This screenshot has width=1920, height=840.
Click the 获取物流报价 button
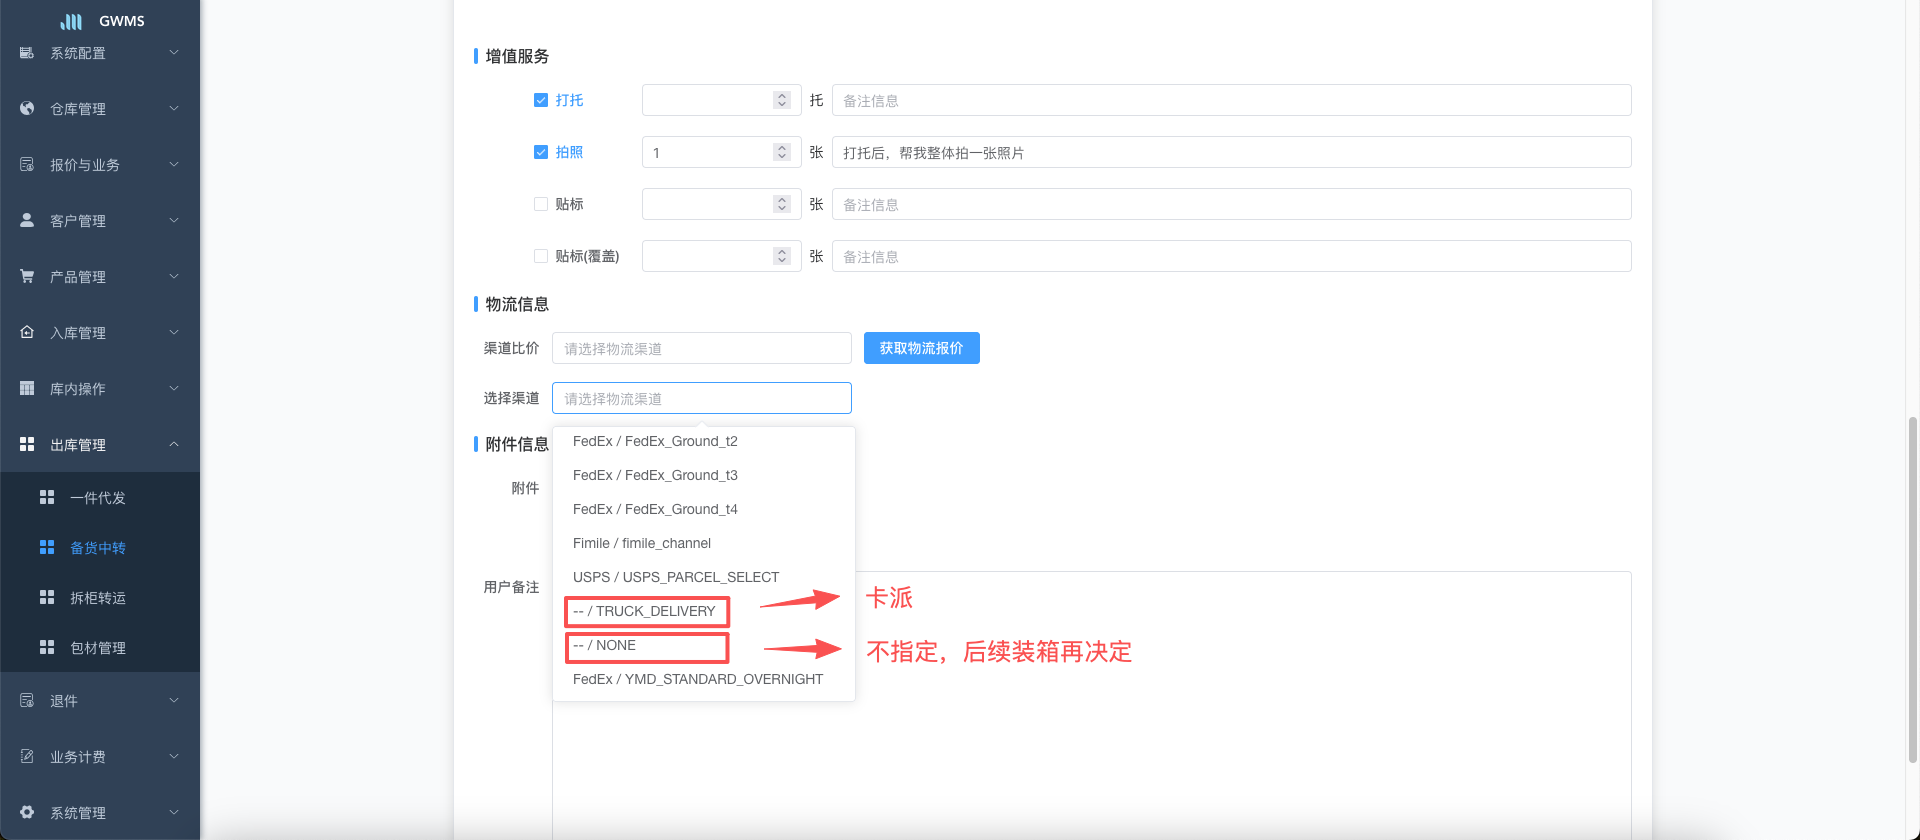point(922,348)
